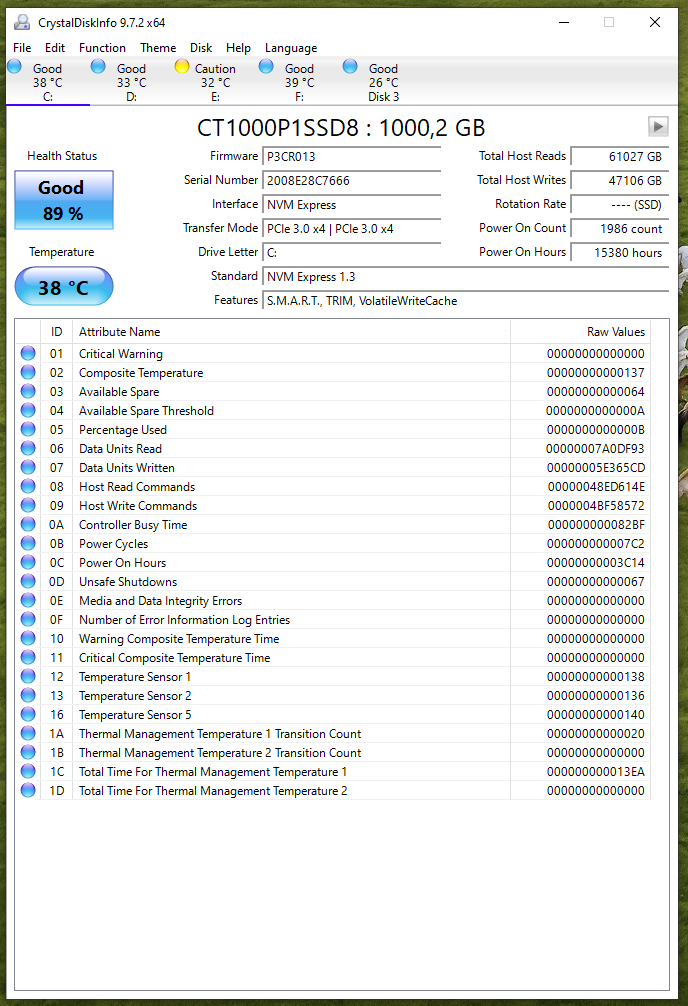Click the status orb for Host Read Commands
The height and width of the screenshot is (1006, 688).
tap(28, 486)
